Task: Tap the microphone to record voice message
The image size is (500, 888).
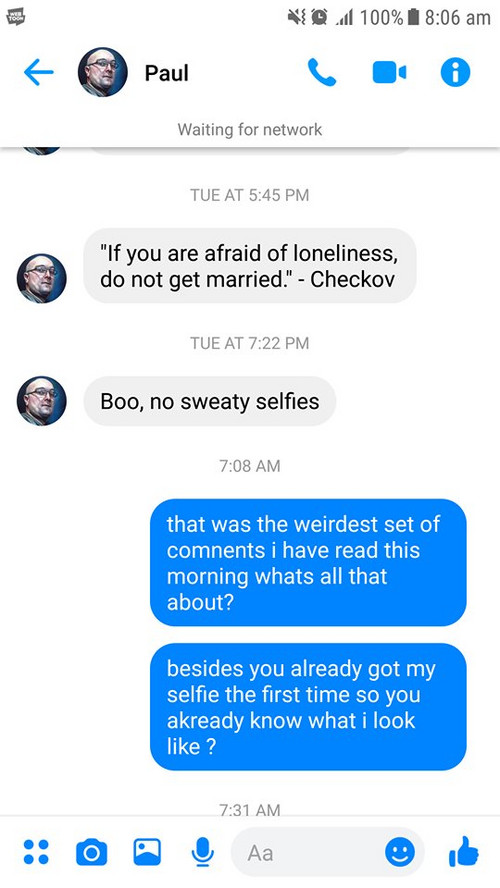Action: (x=202, y=852)
